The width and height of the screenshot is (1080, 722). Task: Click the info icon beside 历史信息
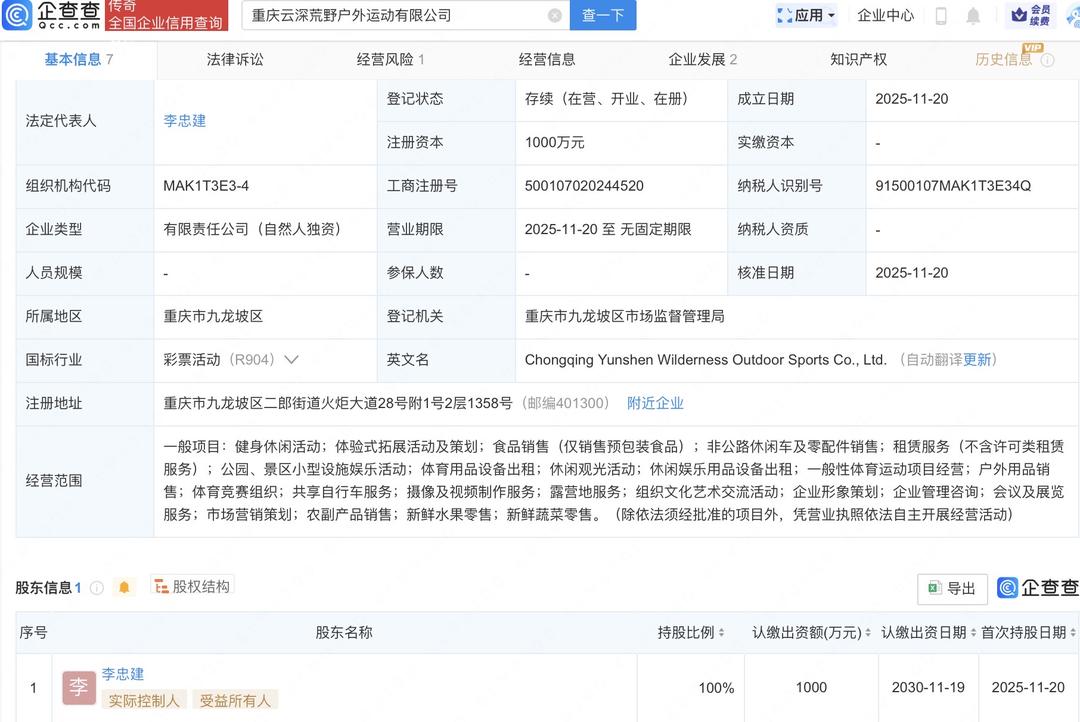coord(1047,60)
